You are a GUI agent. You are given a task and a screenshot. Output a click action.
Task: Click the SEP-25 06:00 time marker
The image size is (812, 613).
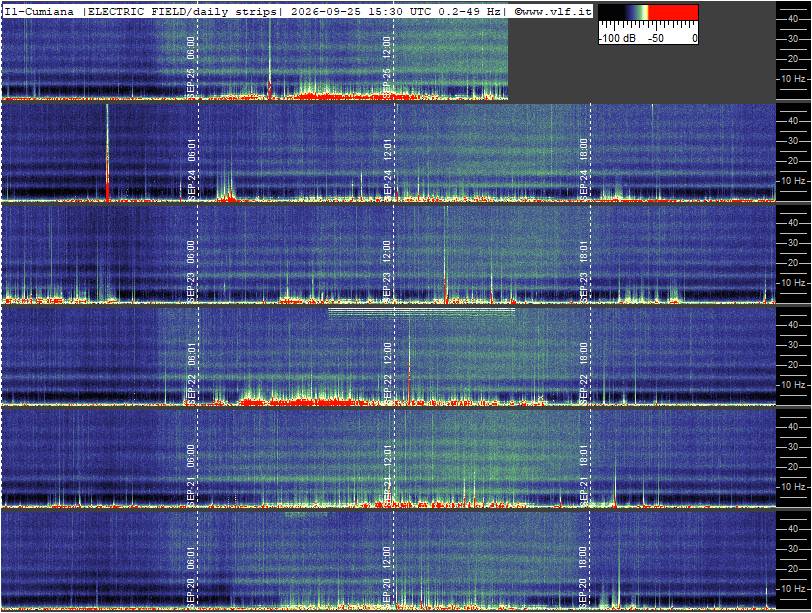pos(191,67)
